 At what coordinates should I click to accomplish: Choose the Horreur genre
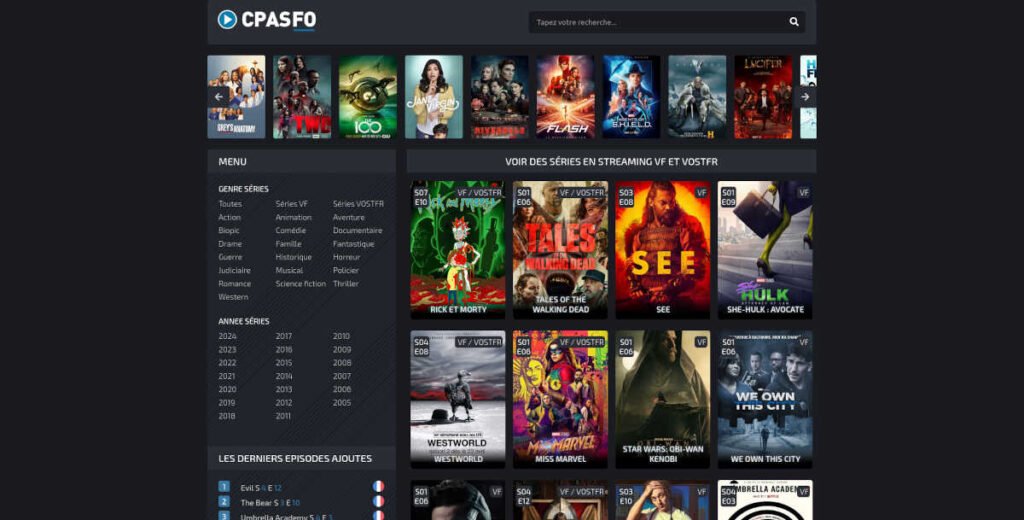pos(346,257)
